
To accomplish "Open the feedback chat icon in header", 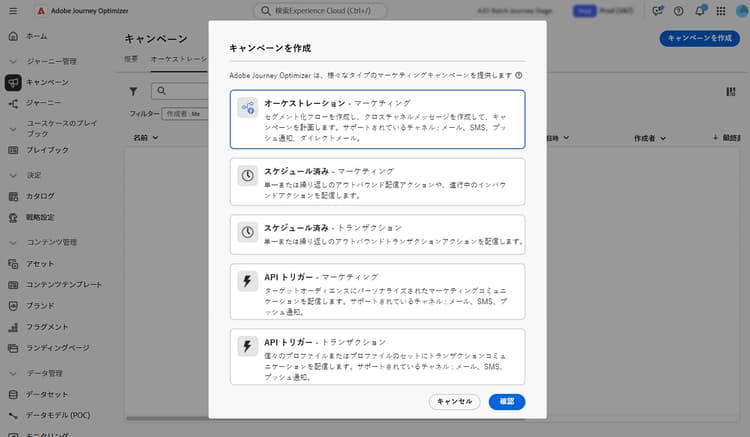I will (658, 11).
